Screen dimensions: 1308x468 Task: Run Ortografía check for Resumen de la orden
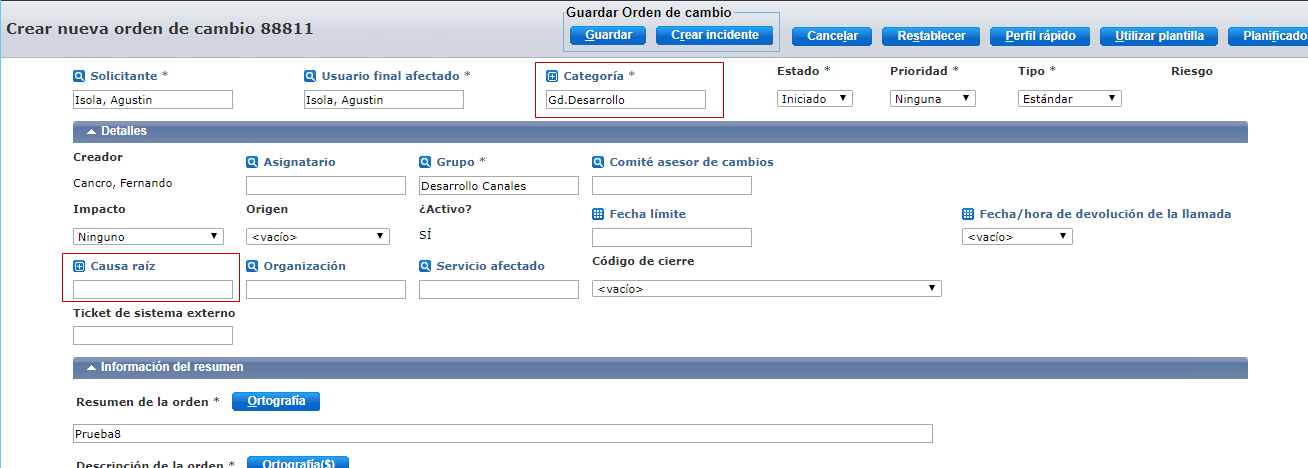276,401
